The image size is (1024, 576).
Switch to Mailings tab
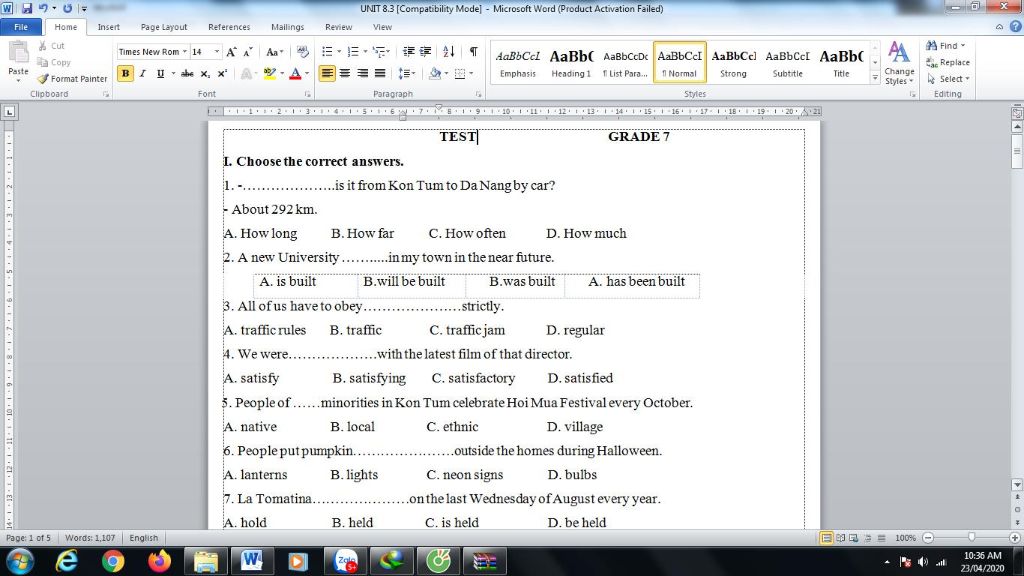click(287, 27)
